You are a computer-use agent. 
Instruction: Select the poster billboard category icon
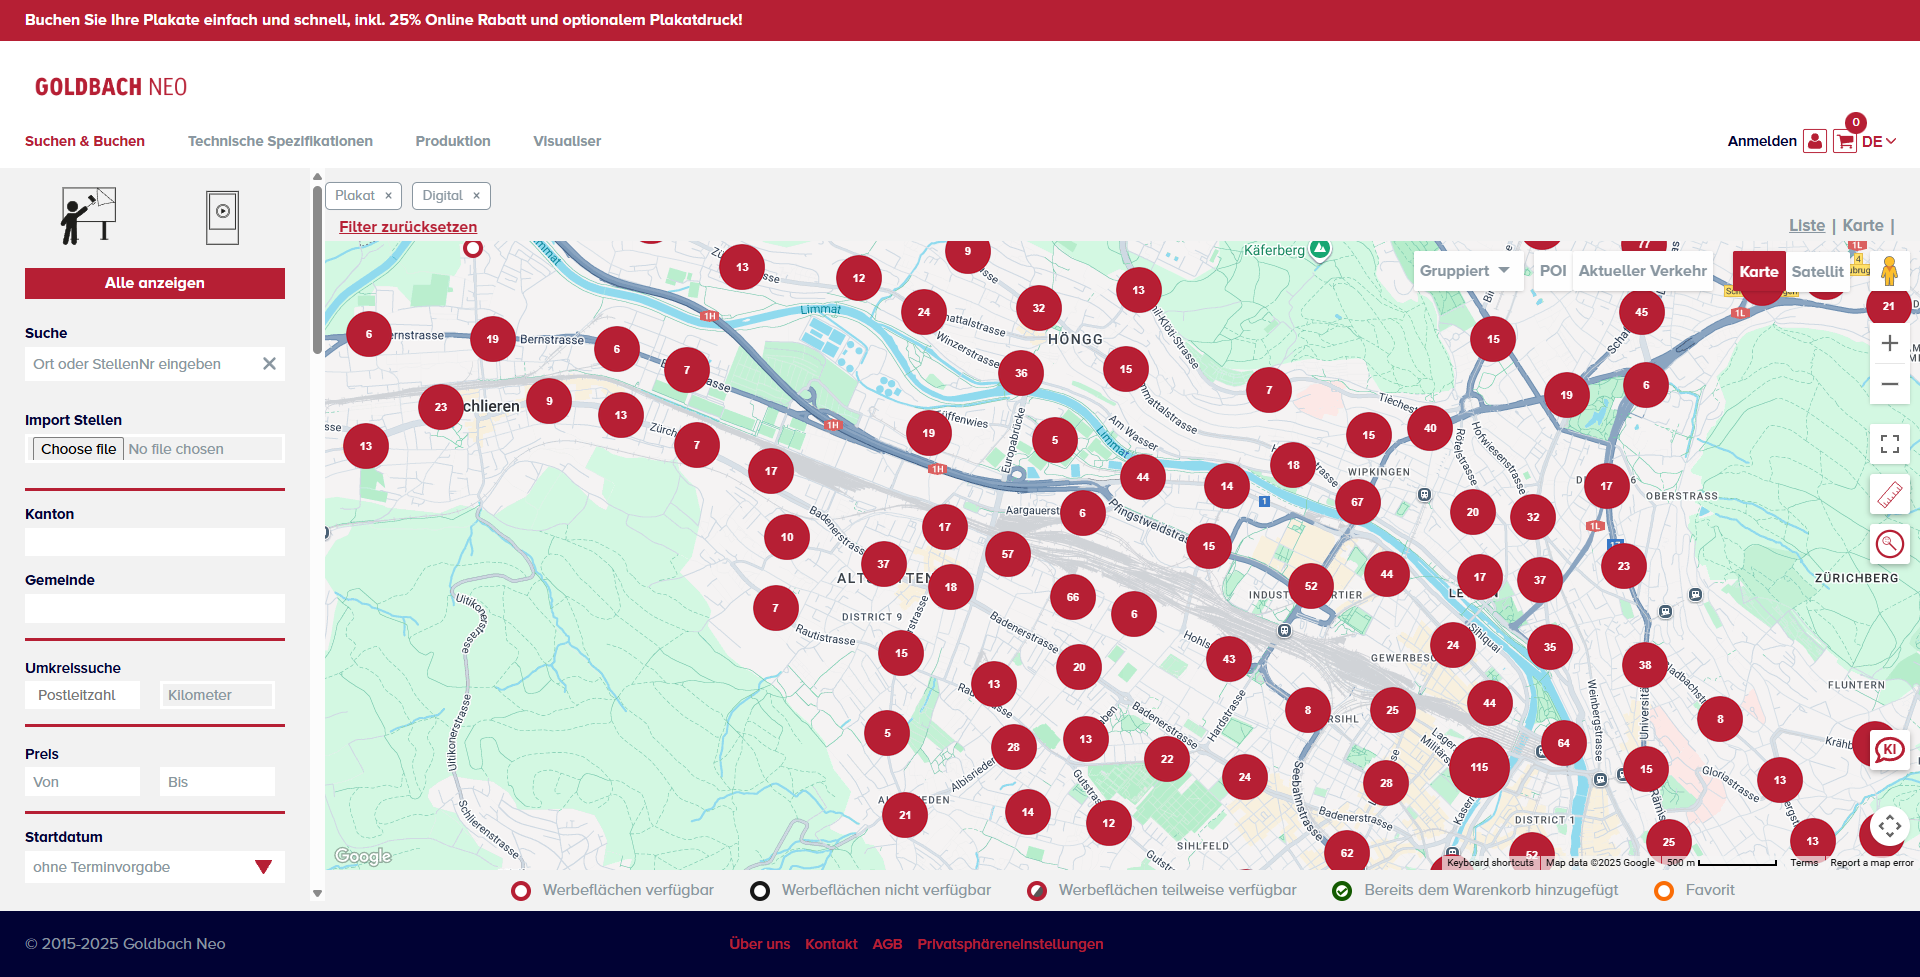88,216
